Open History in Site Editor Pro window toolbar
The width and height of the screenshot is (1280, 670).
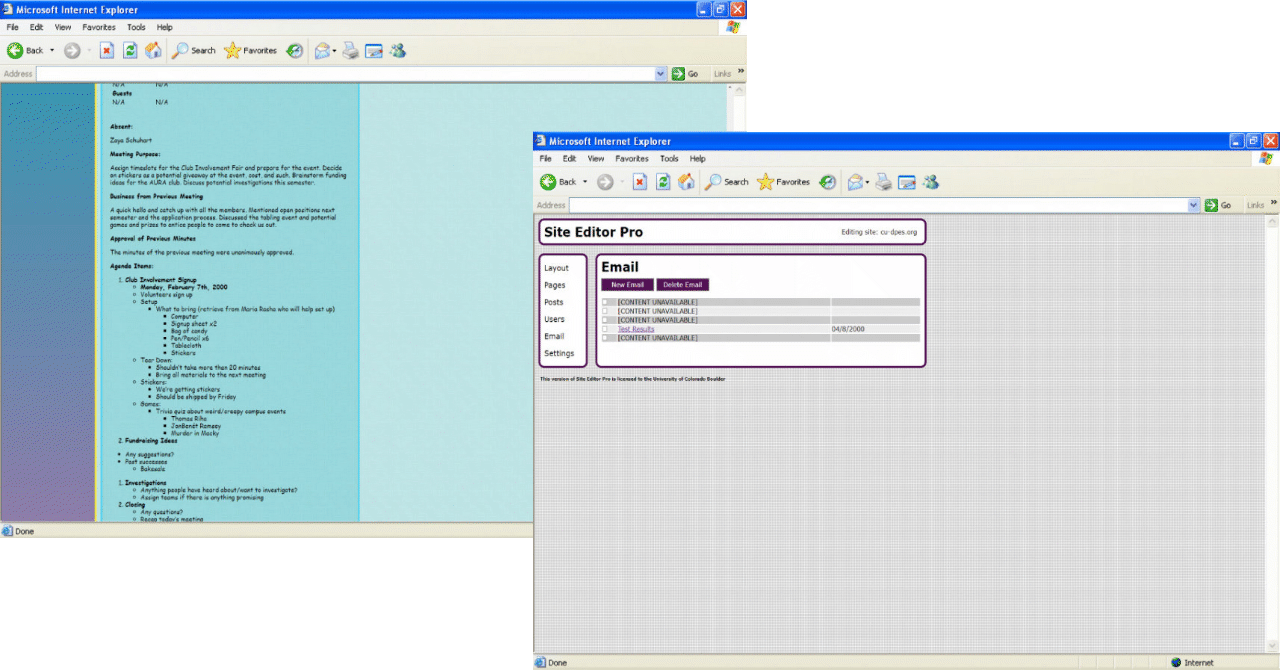pyautogui.click(x=828, y=182)
